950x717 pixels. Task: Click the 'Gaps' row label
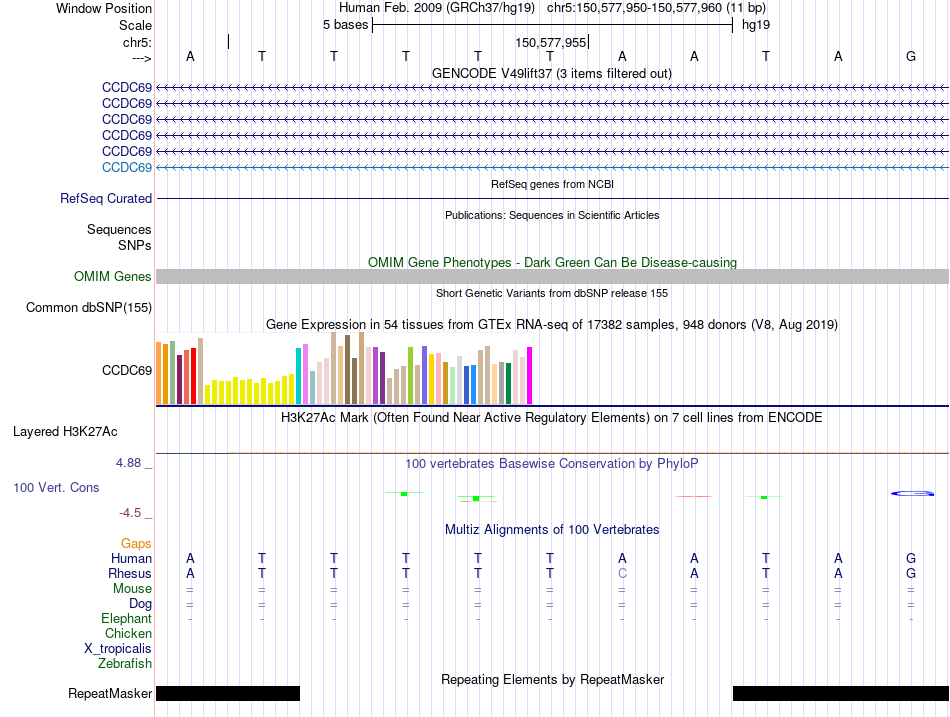[136, 544]
